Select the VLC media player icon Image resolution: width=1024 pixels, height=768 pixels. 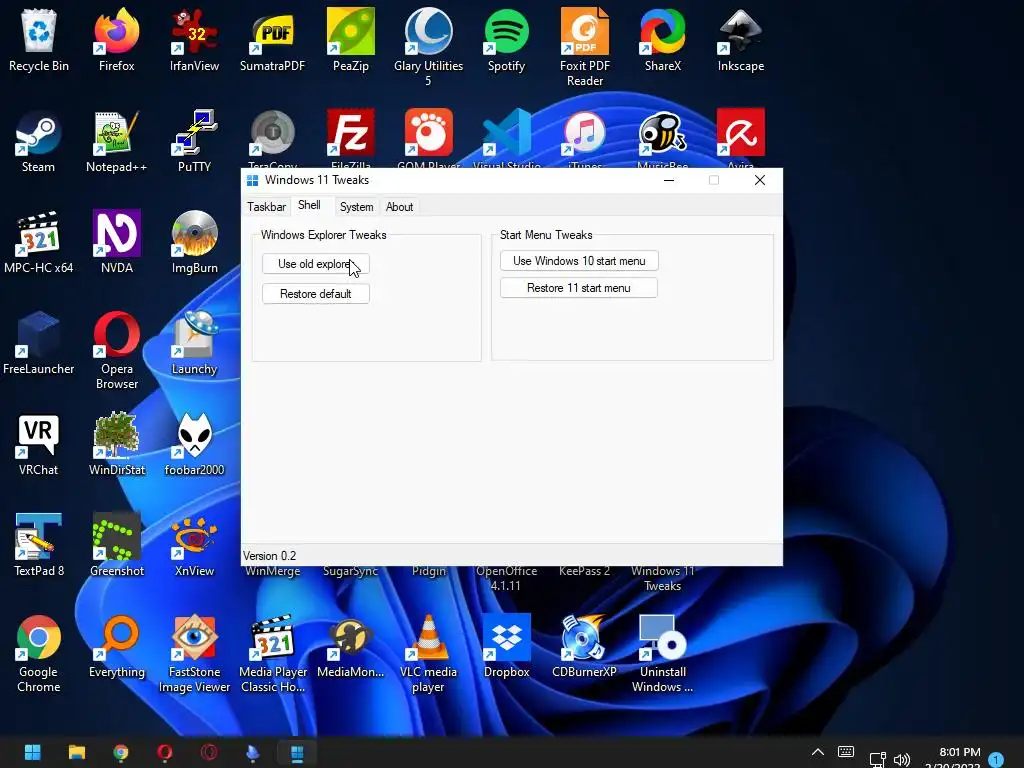428,654
